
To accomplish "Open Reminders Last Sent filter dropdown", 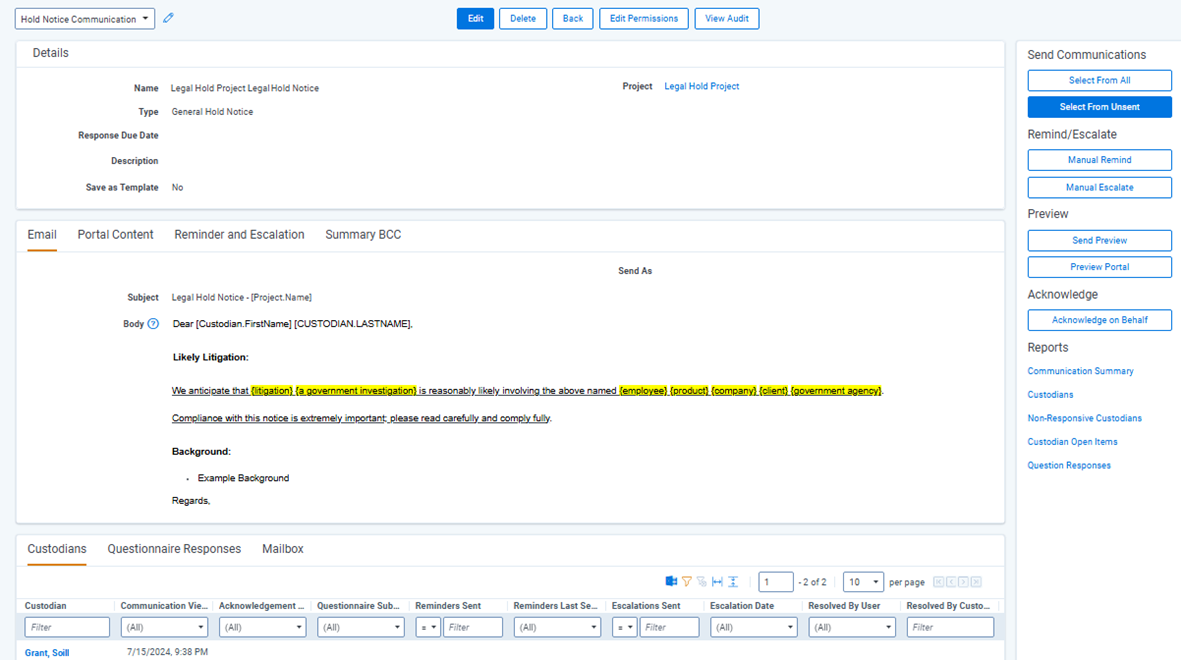I will coord(557,627).
